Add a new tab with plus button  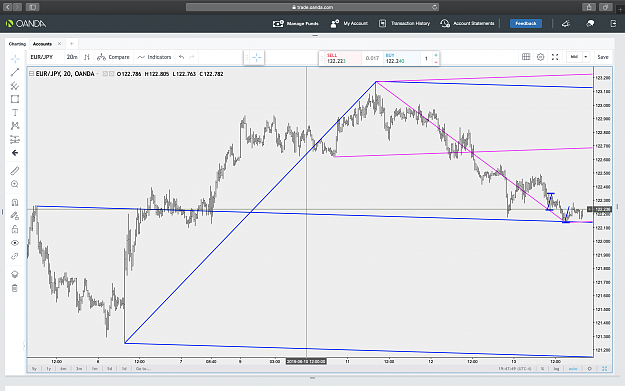click(72, 44)
